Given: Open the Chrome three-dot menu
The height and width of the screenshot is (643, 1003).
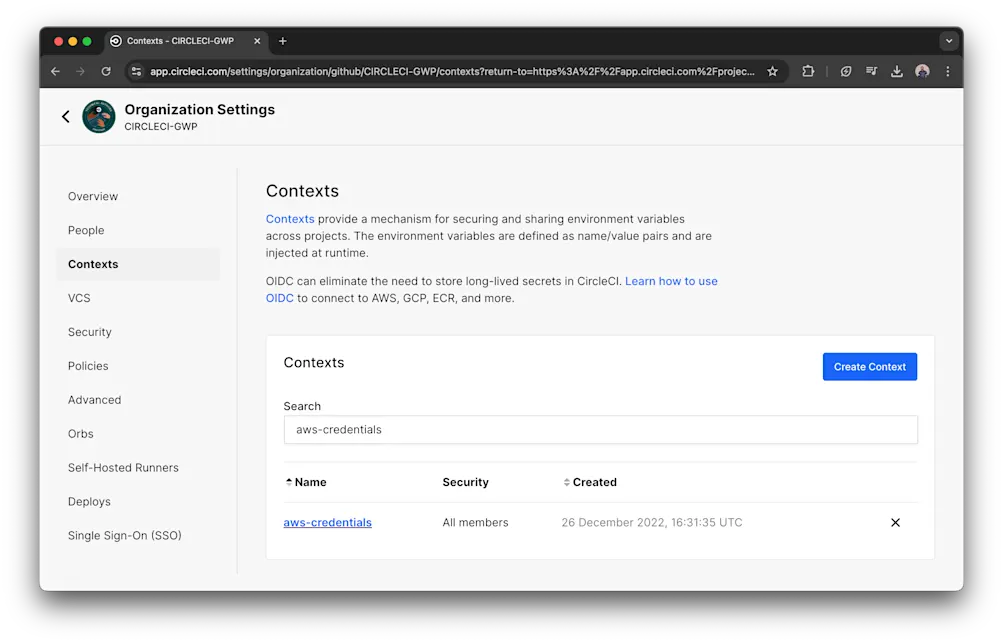Looking at the screenshot, I should (x=947, y=72).
